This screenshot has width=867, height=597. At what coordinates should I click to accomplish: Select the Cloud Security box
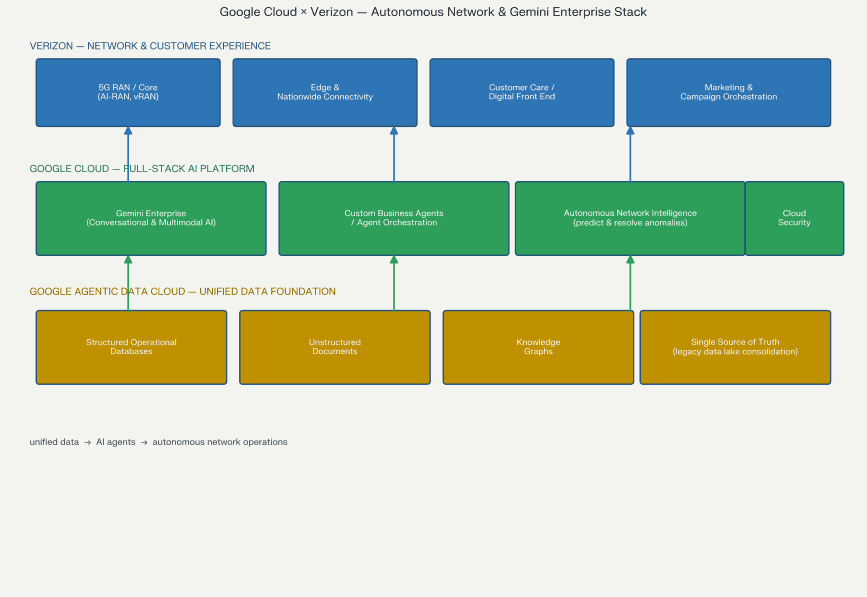[x=795, y=218]
